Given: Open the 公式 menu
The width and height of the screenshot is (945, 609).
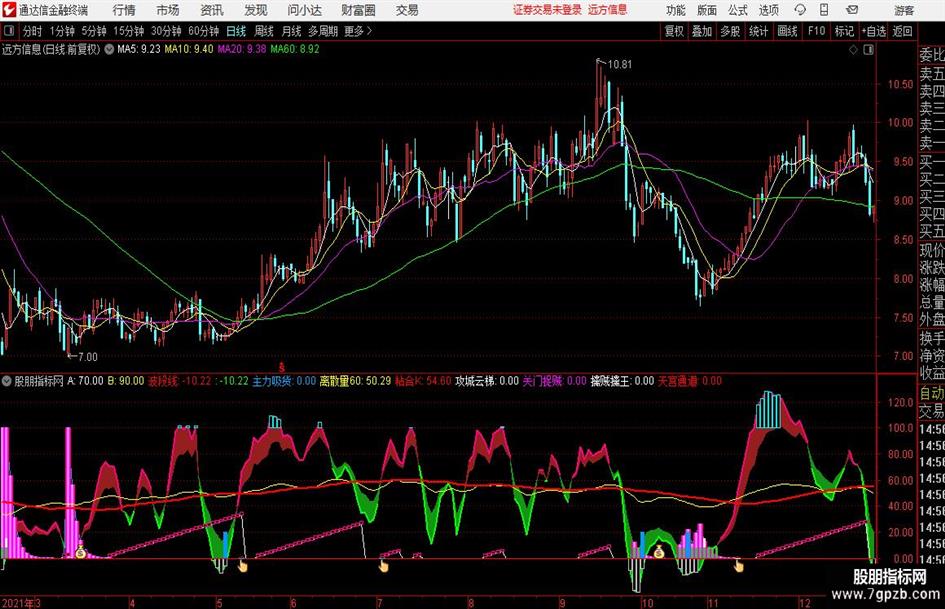Looking at the screenshot, I should pyautogui.click(x=738, y=10).
